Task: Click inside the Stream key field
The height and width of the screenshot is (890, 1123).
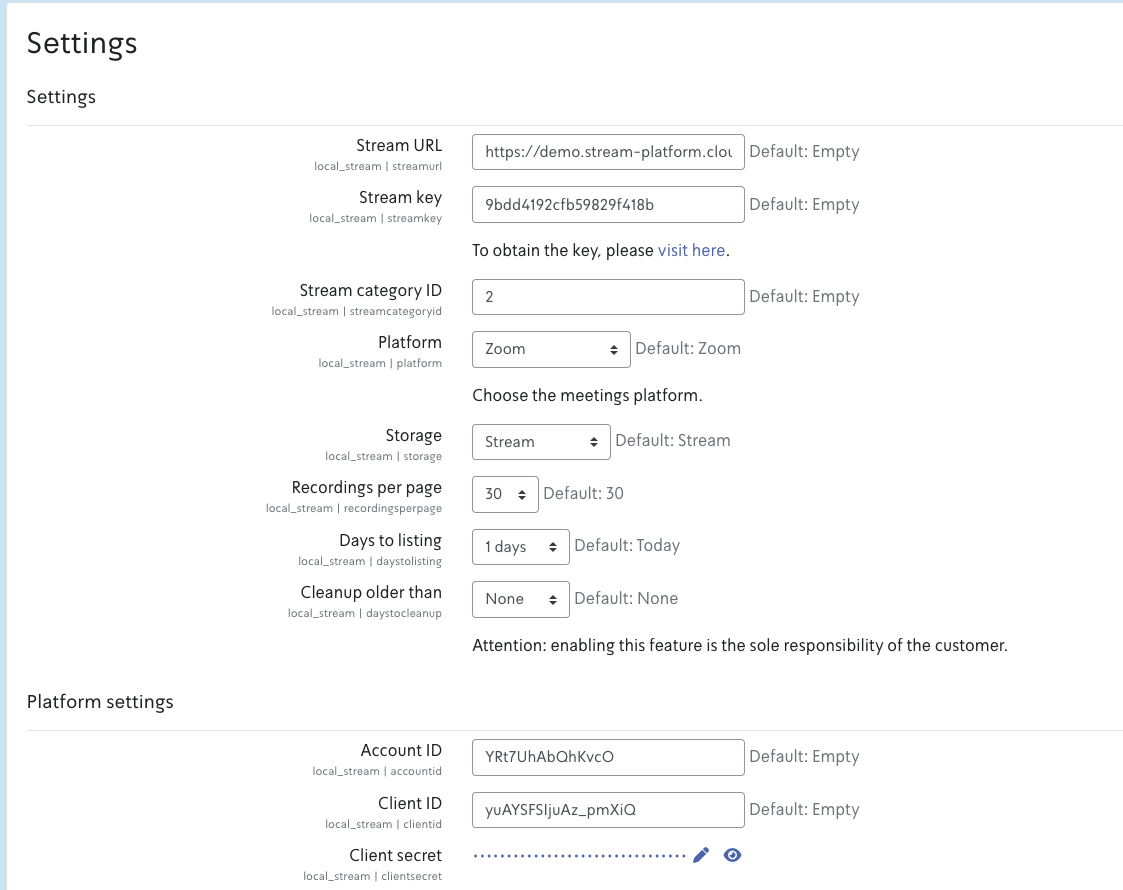Action: click(x=607, y=204)
